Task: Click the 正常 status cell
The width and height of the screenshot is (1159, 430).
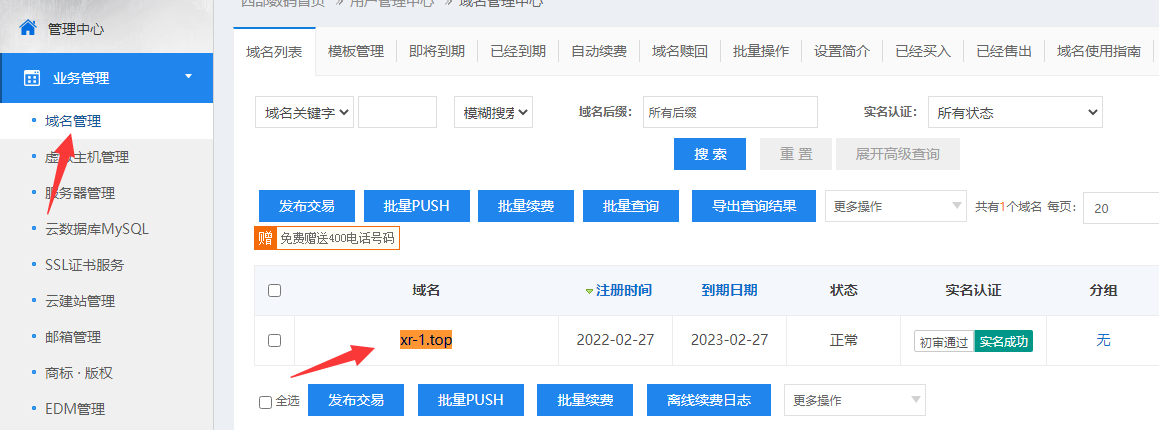Action: (843, 341)
